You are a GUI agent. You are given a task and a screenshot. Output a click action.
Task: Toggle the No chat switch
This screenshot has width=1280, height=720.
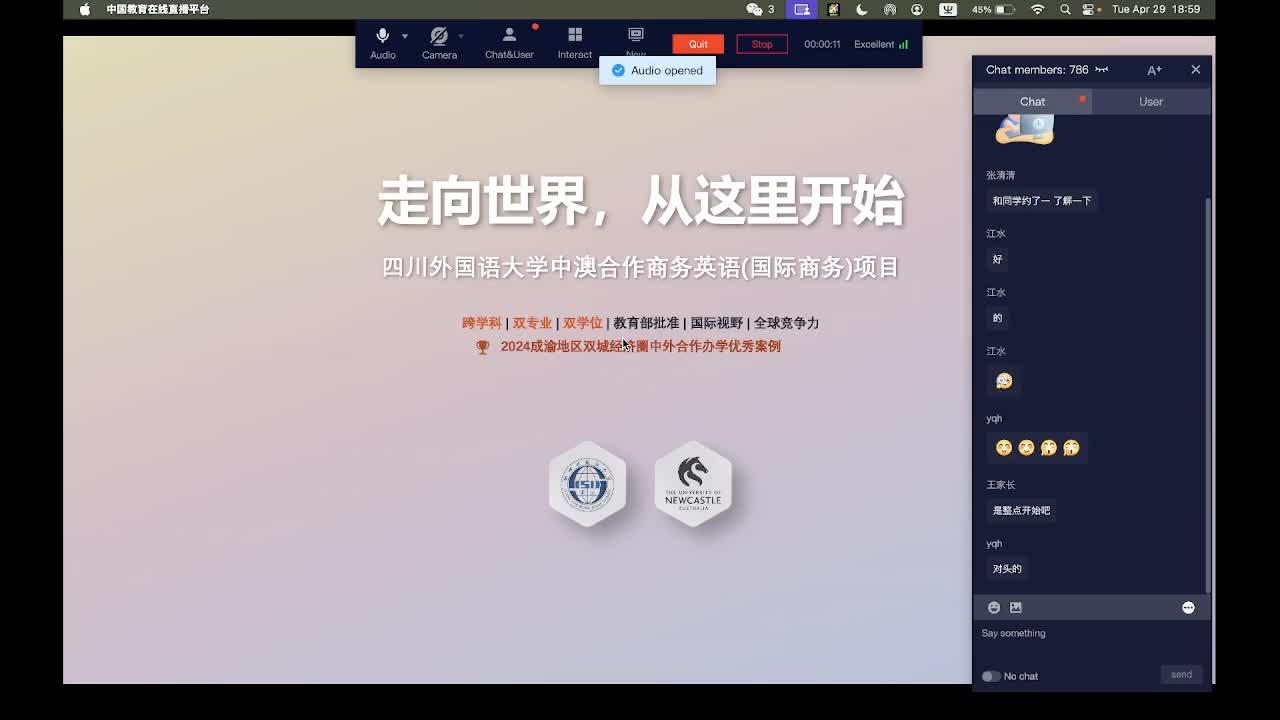[991, 676]
